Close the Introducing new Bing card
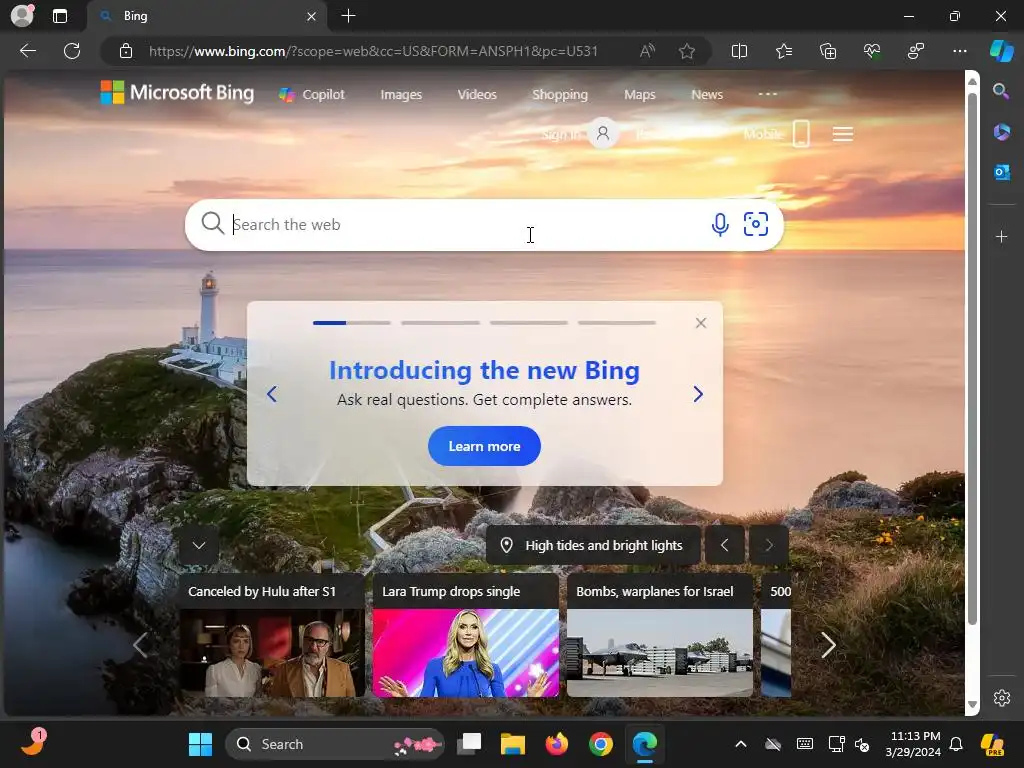The image size is (1024, 768). pos(701,323)
